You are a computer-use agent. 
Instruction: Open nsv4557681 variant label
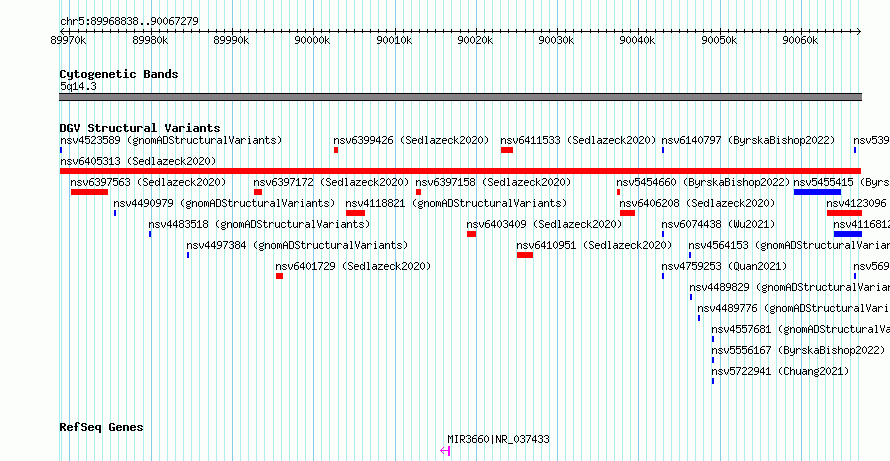[x=800, y=329]
